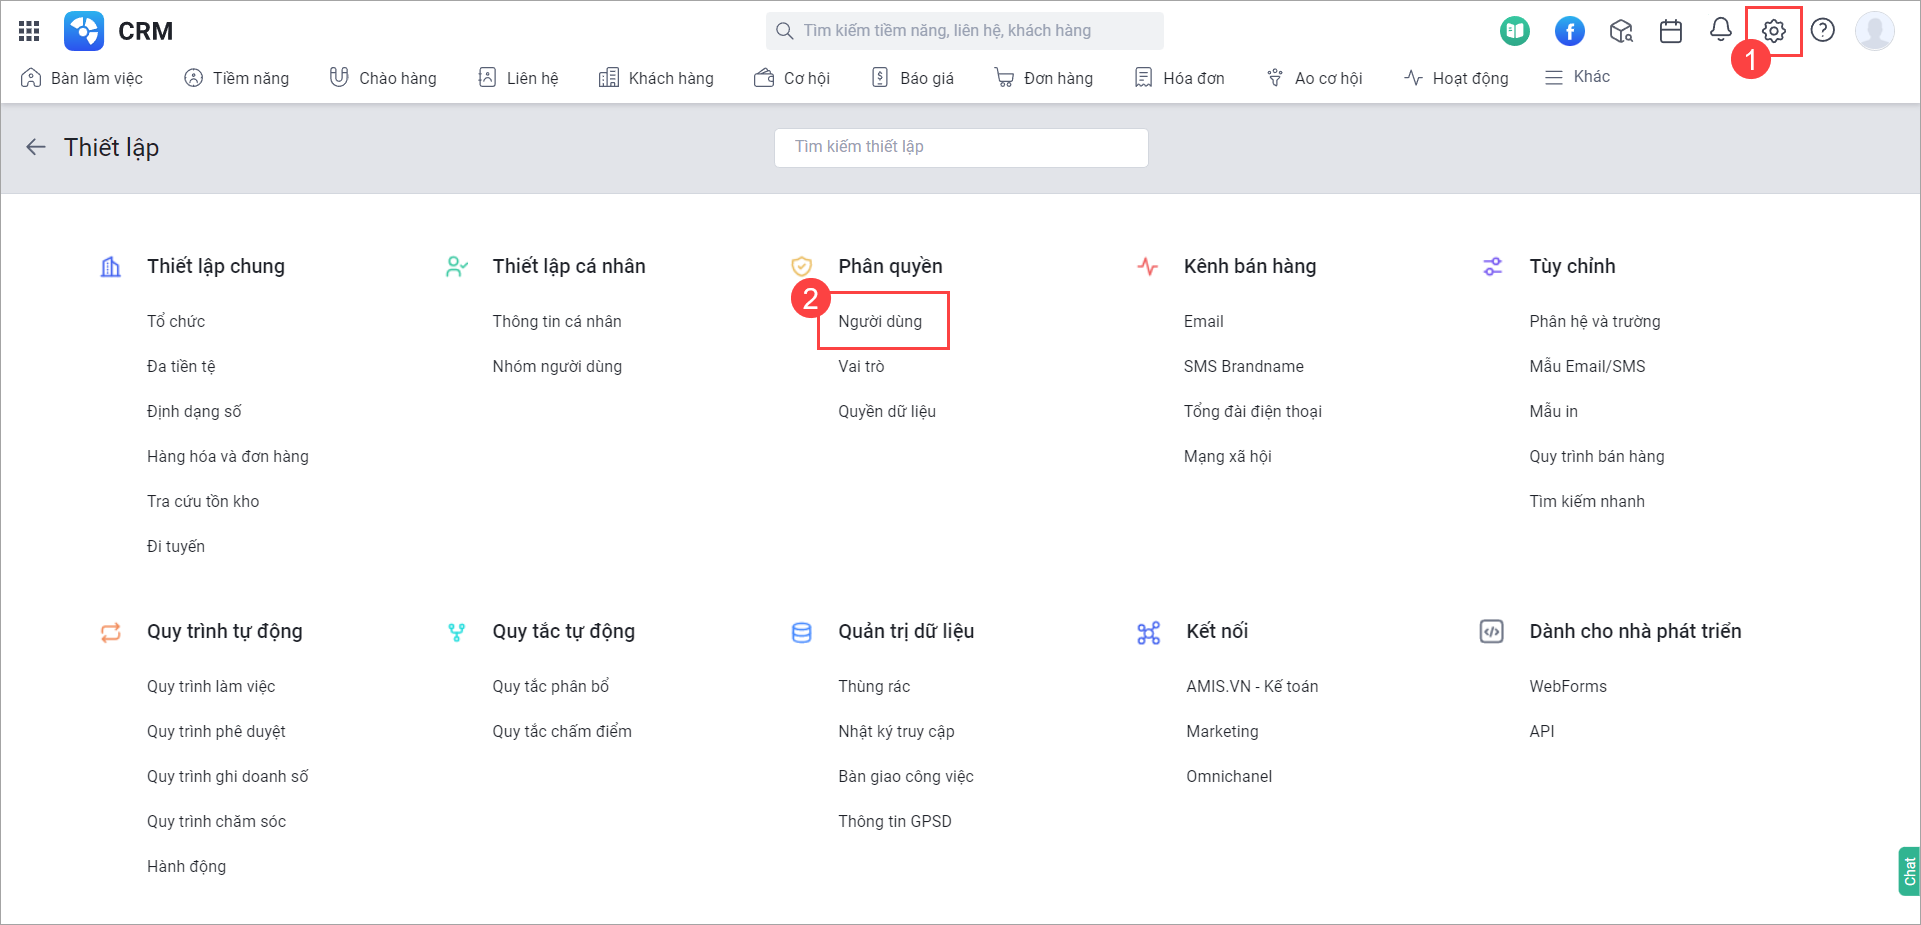The height and width of the screenshot is (925, 1921).
Task: Click the Tìm kiếm thiết lập search field
Action: pos(960,147)
